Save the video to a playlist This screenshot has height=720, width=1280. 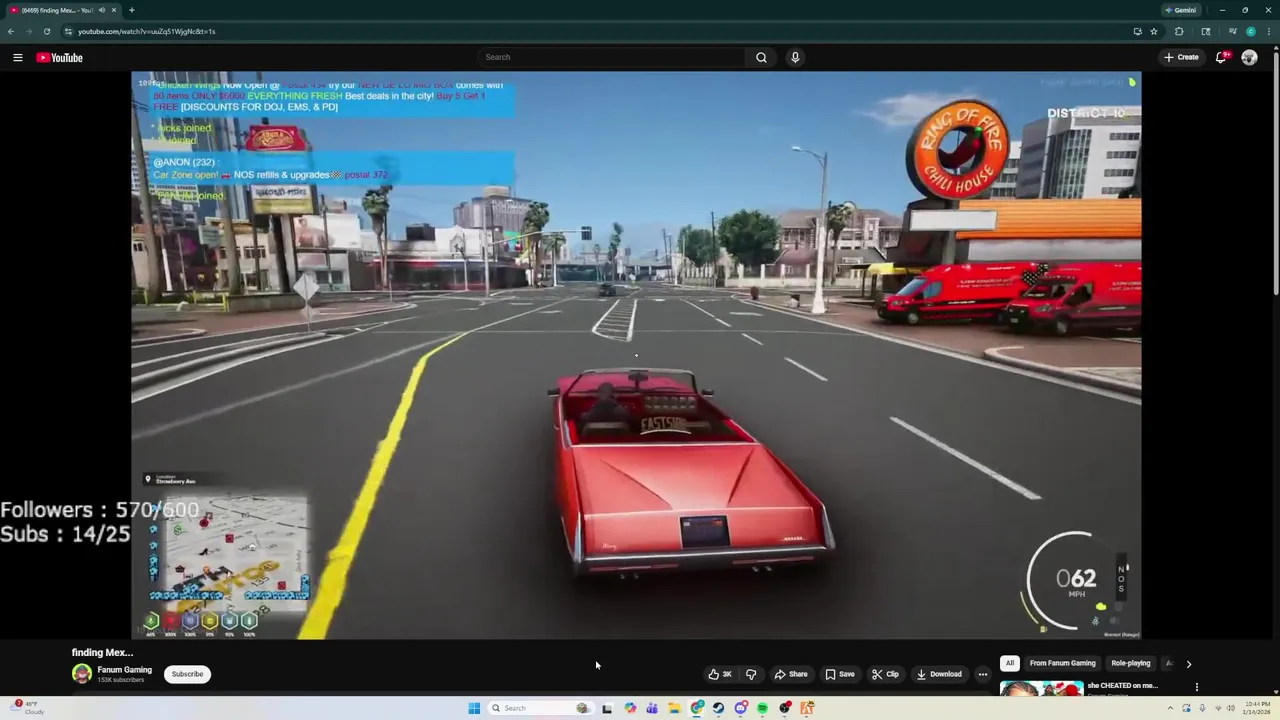tap(840, 674)
